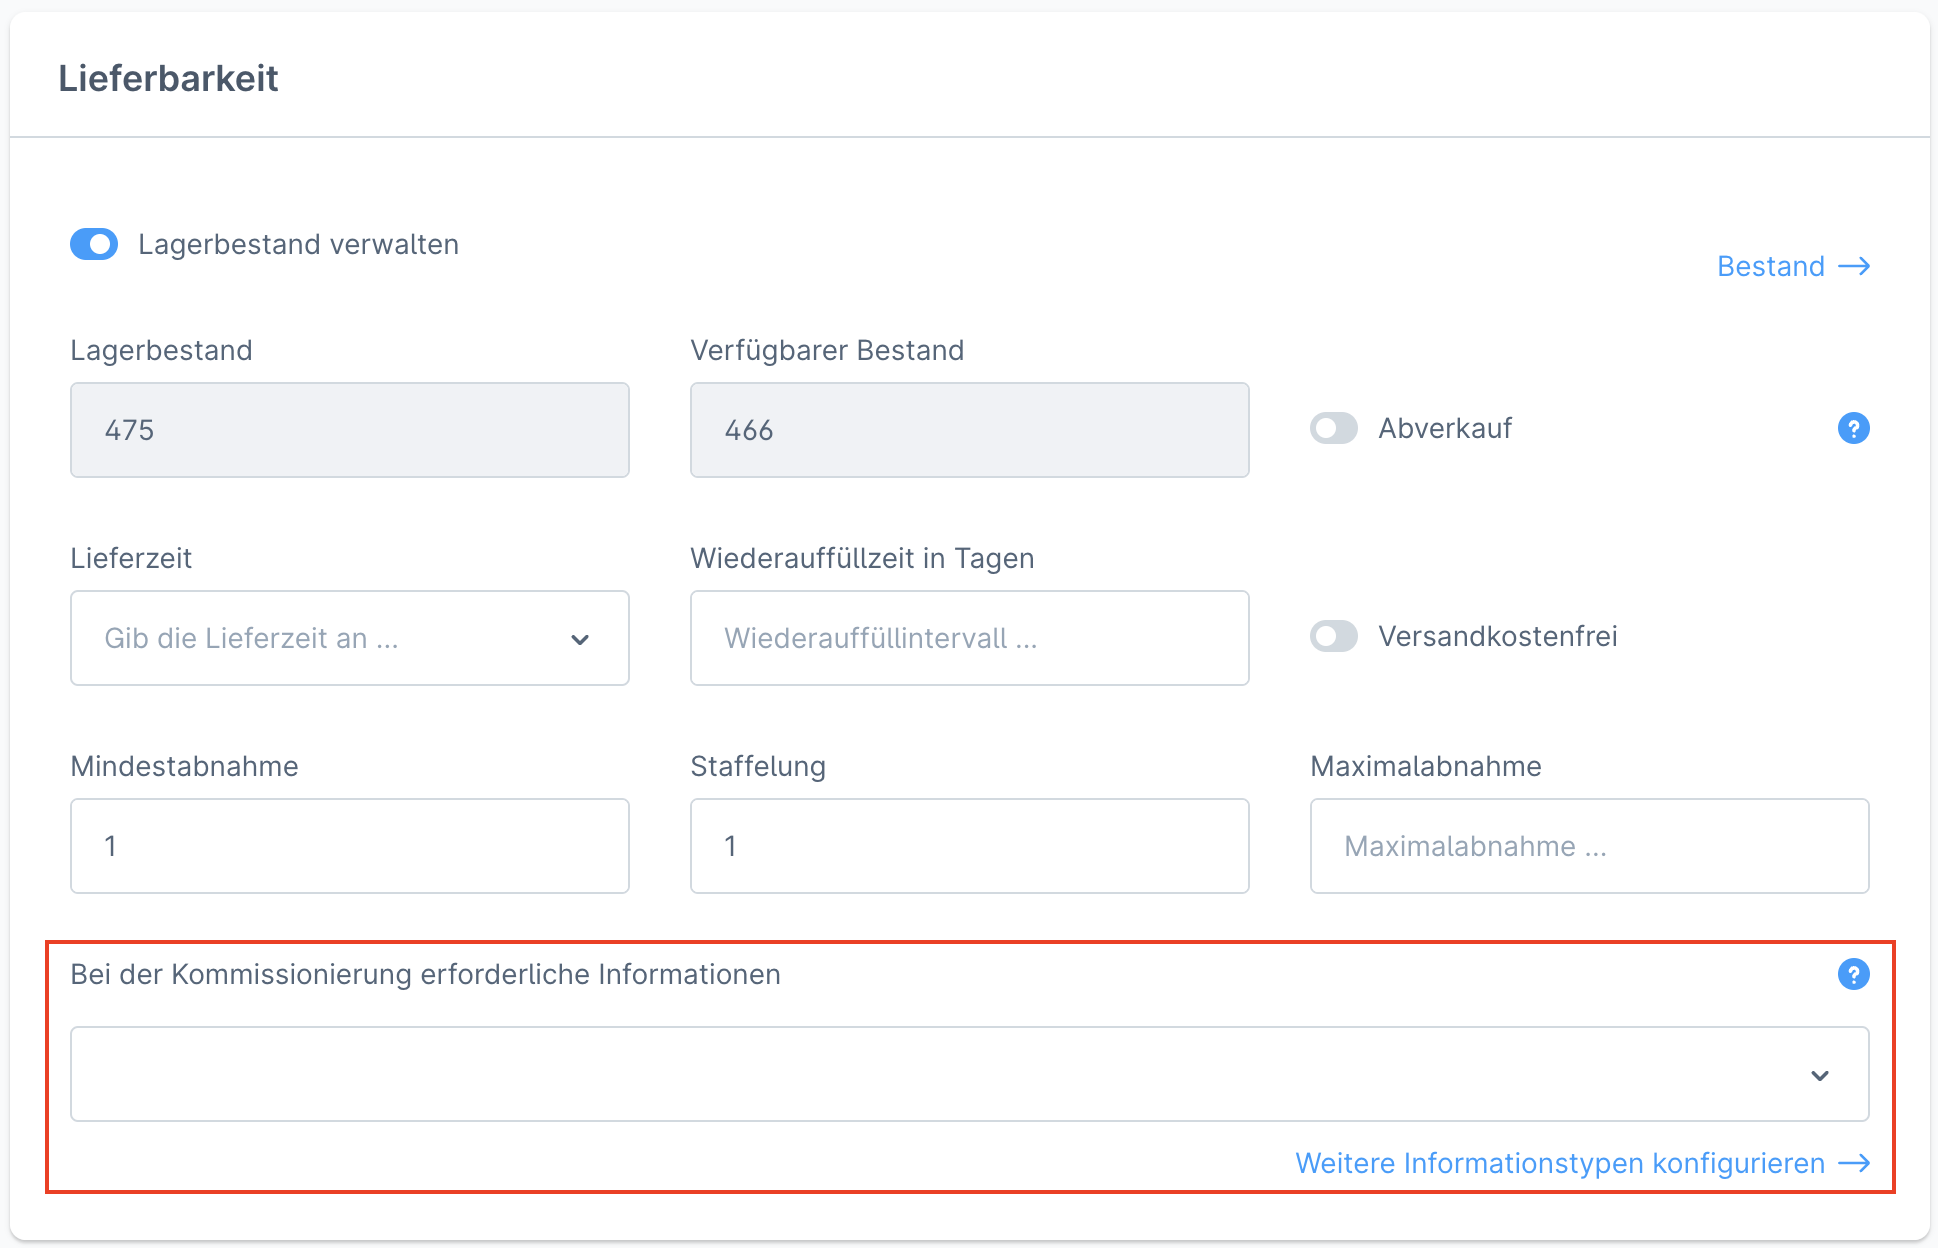This screenshot has width=1938, height=1248.
Task: Click the arrow icon next to Bestand
Action: click(1857, 266)
